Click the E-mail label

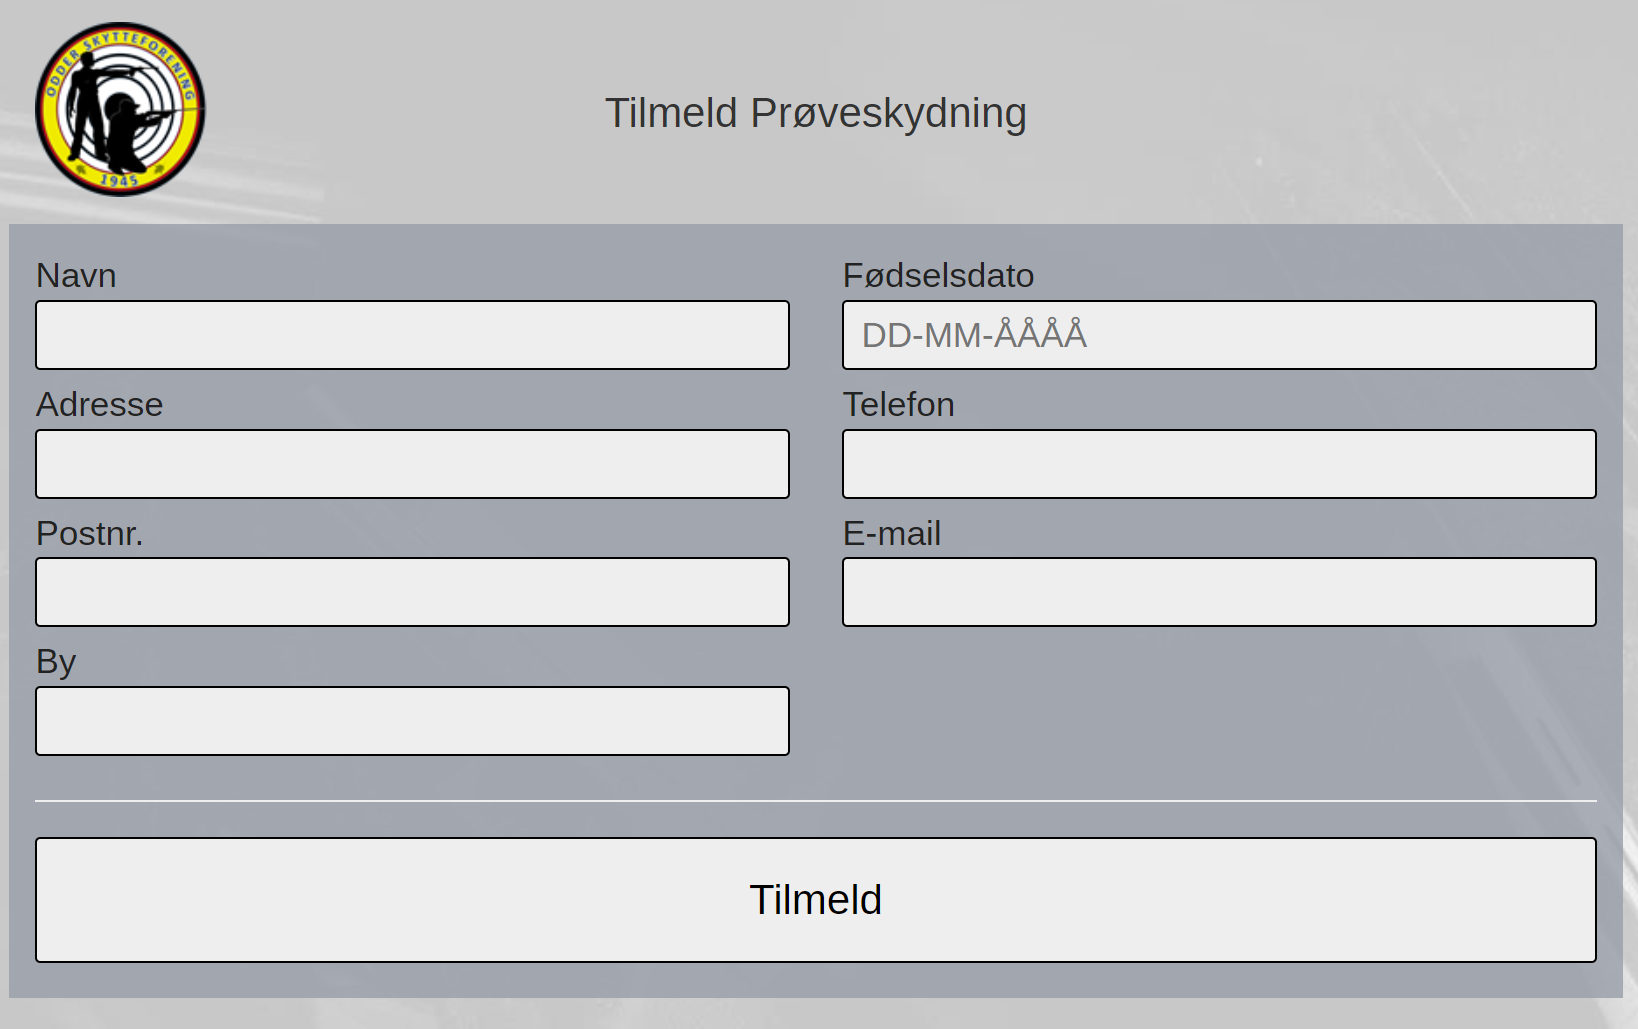[x=892, y=533]
